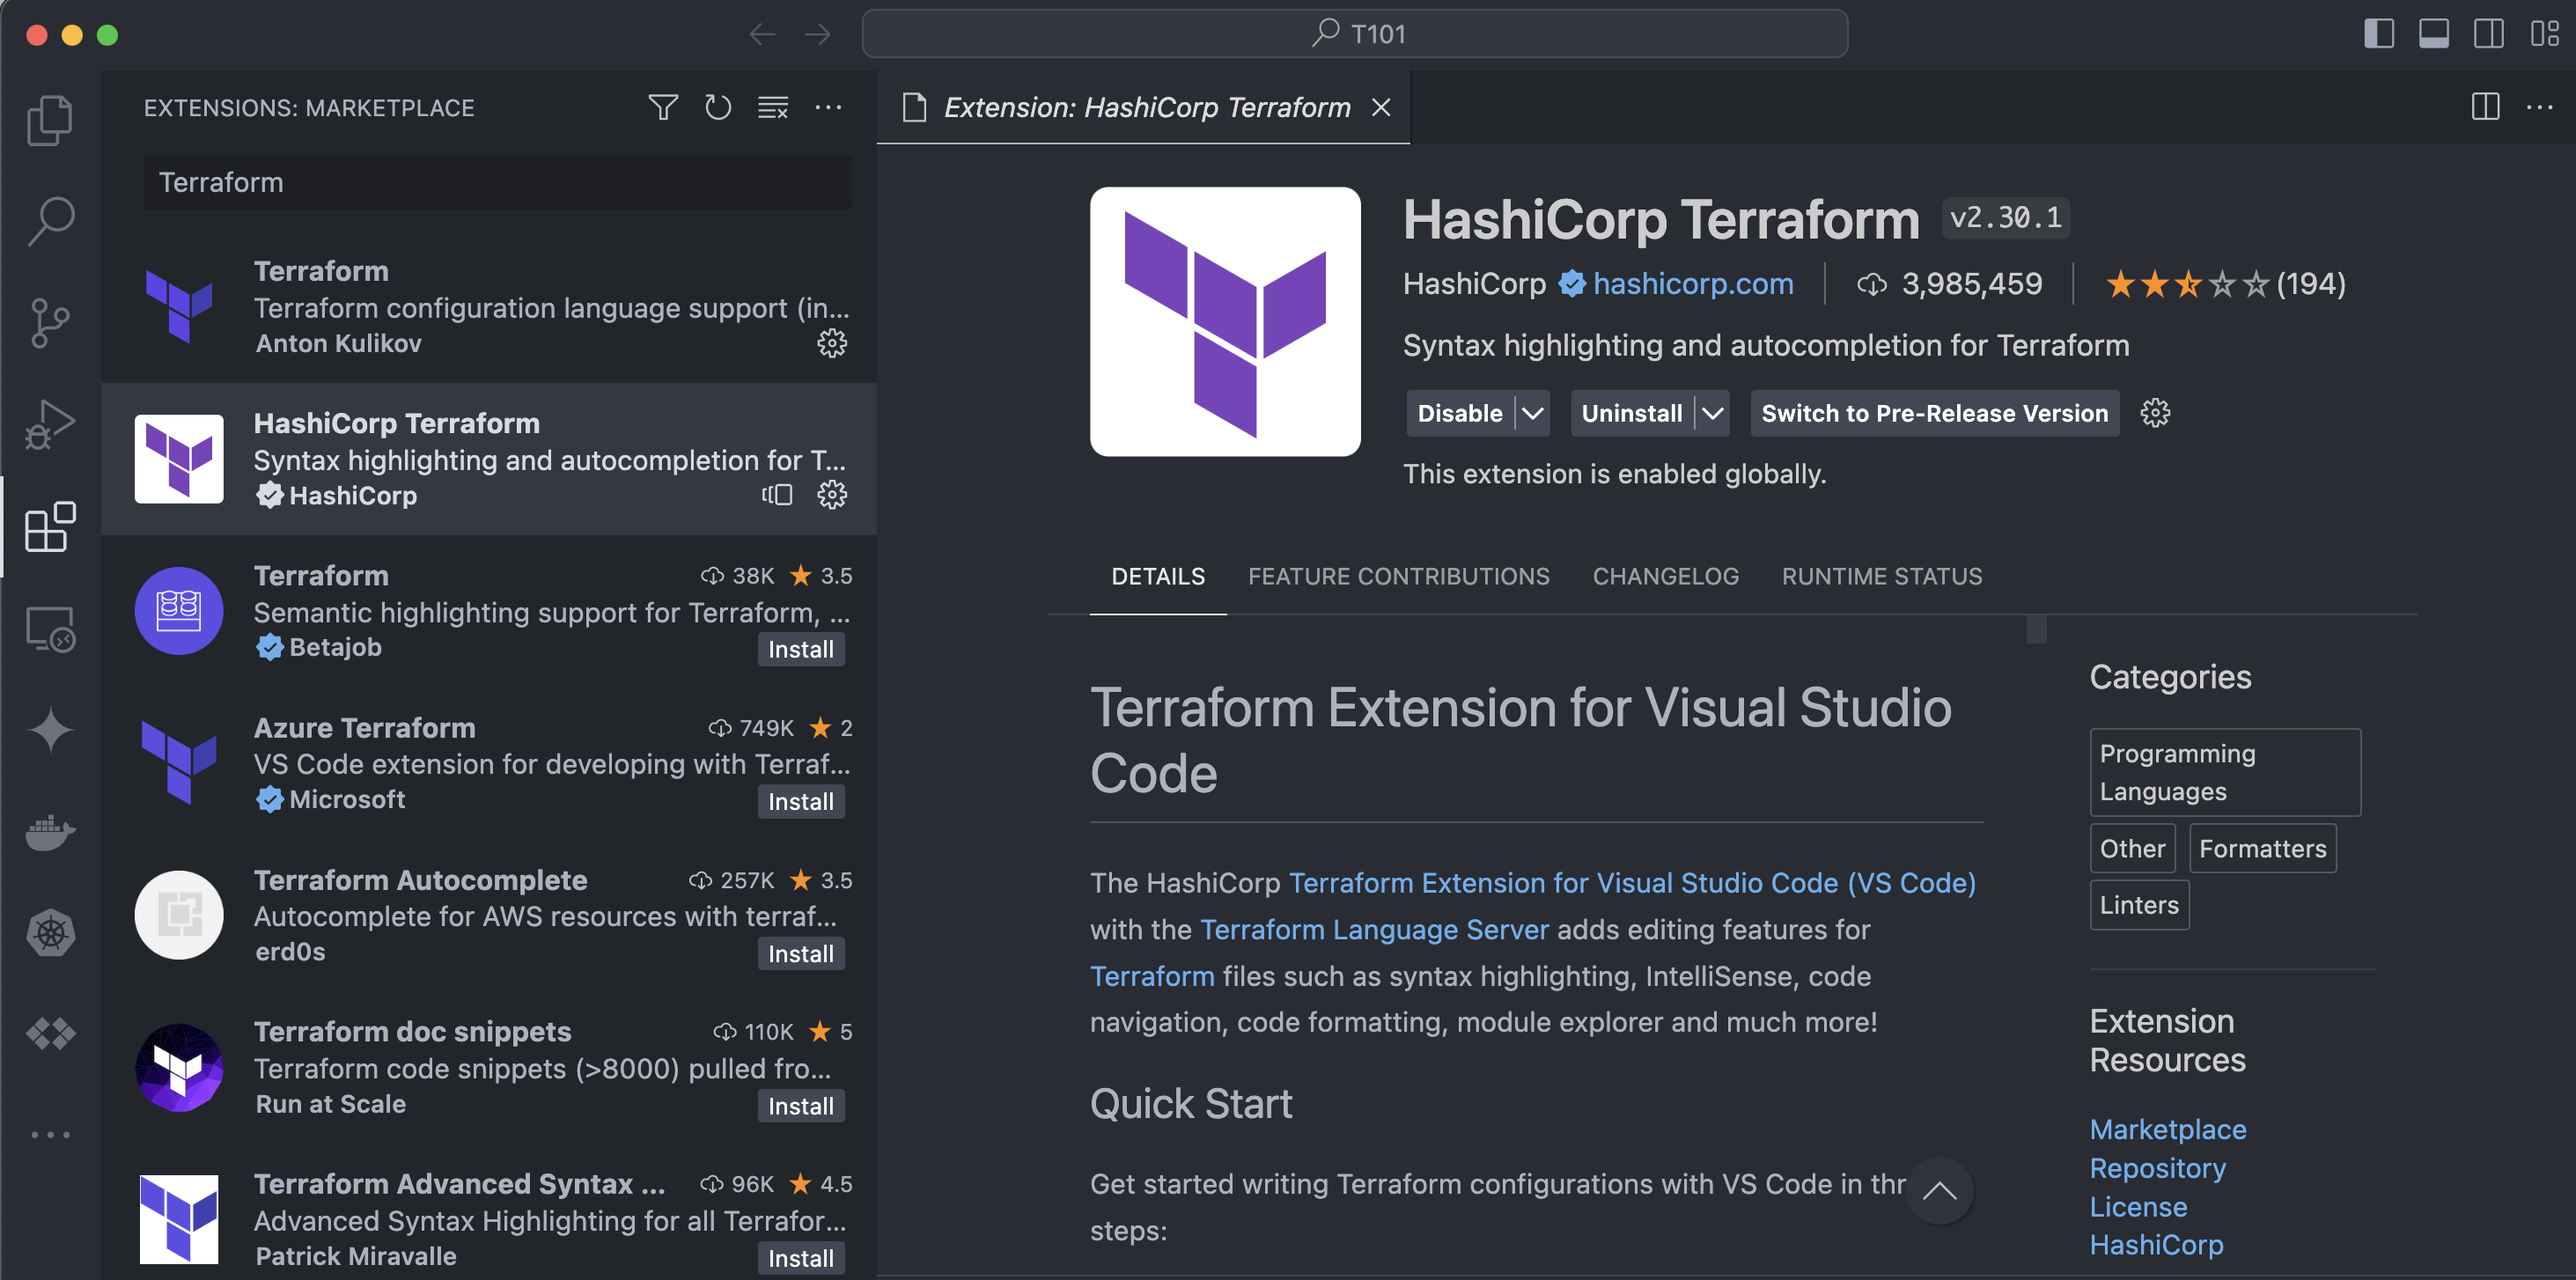Screen dimensions: 2576x1280
Task: Open Views and More Actions ellipsis menu
Action: click(x=828, y=107)
